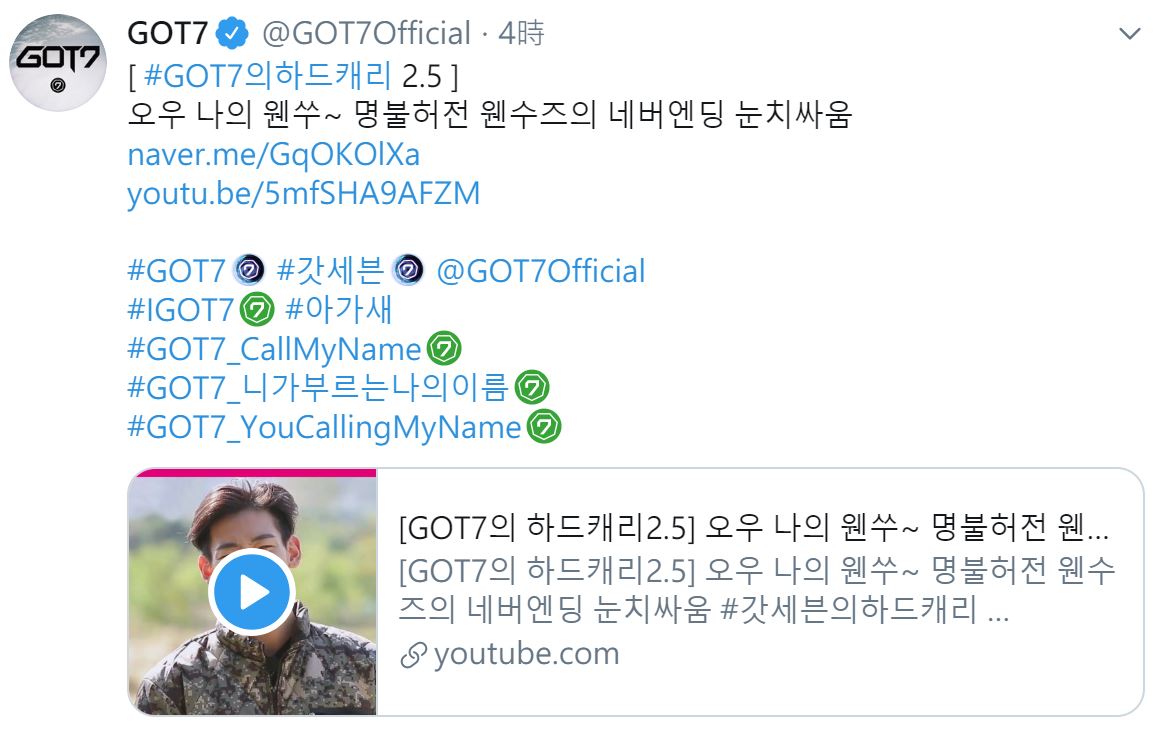
Task: Play the YouTube video preview
Action: click(x=251, y=592)
